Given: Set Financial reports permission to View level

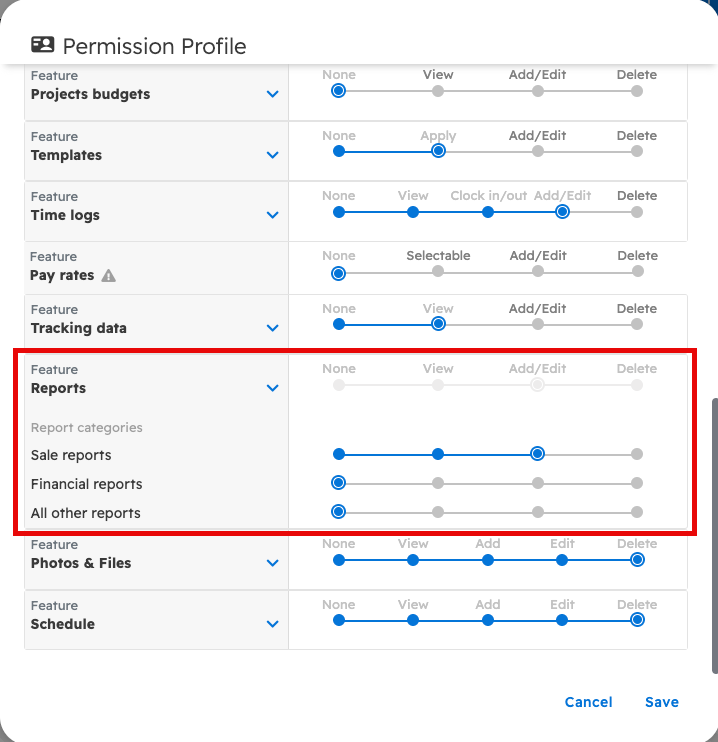Looking at the screenshot, I should 438,483.
